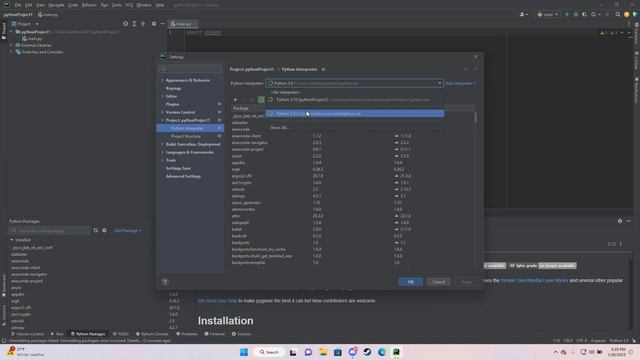Expand Editor settings category
Image resolution: width=640 pixels, height=360 pixels.
tap(162, 96)
